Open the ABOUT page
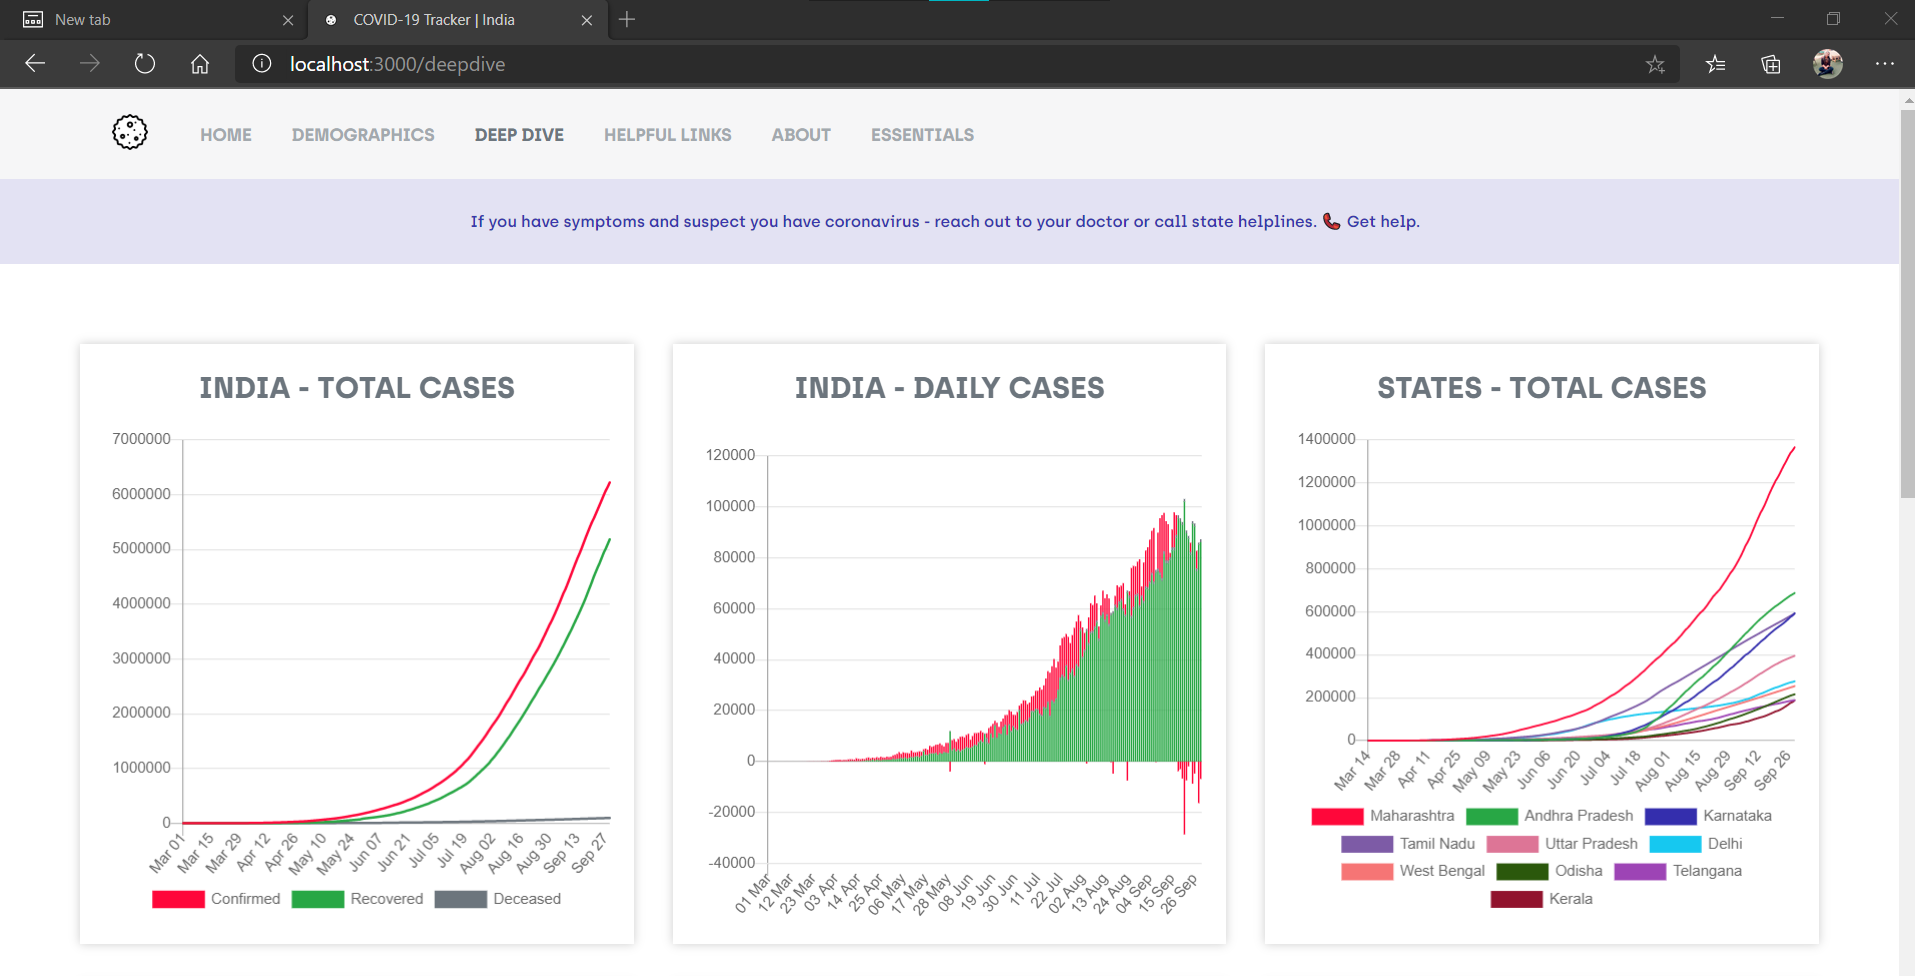1915x976 pixels. click(x=801, y=135)
